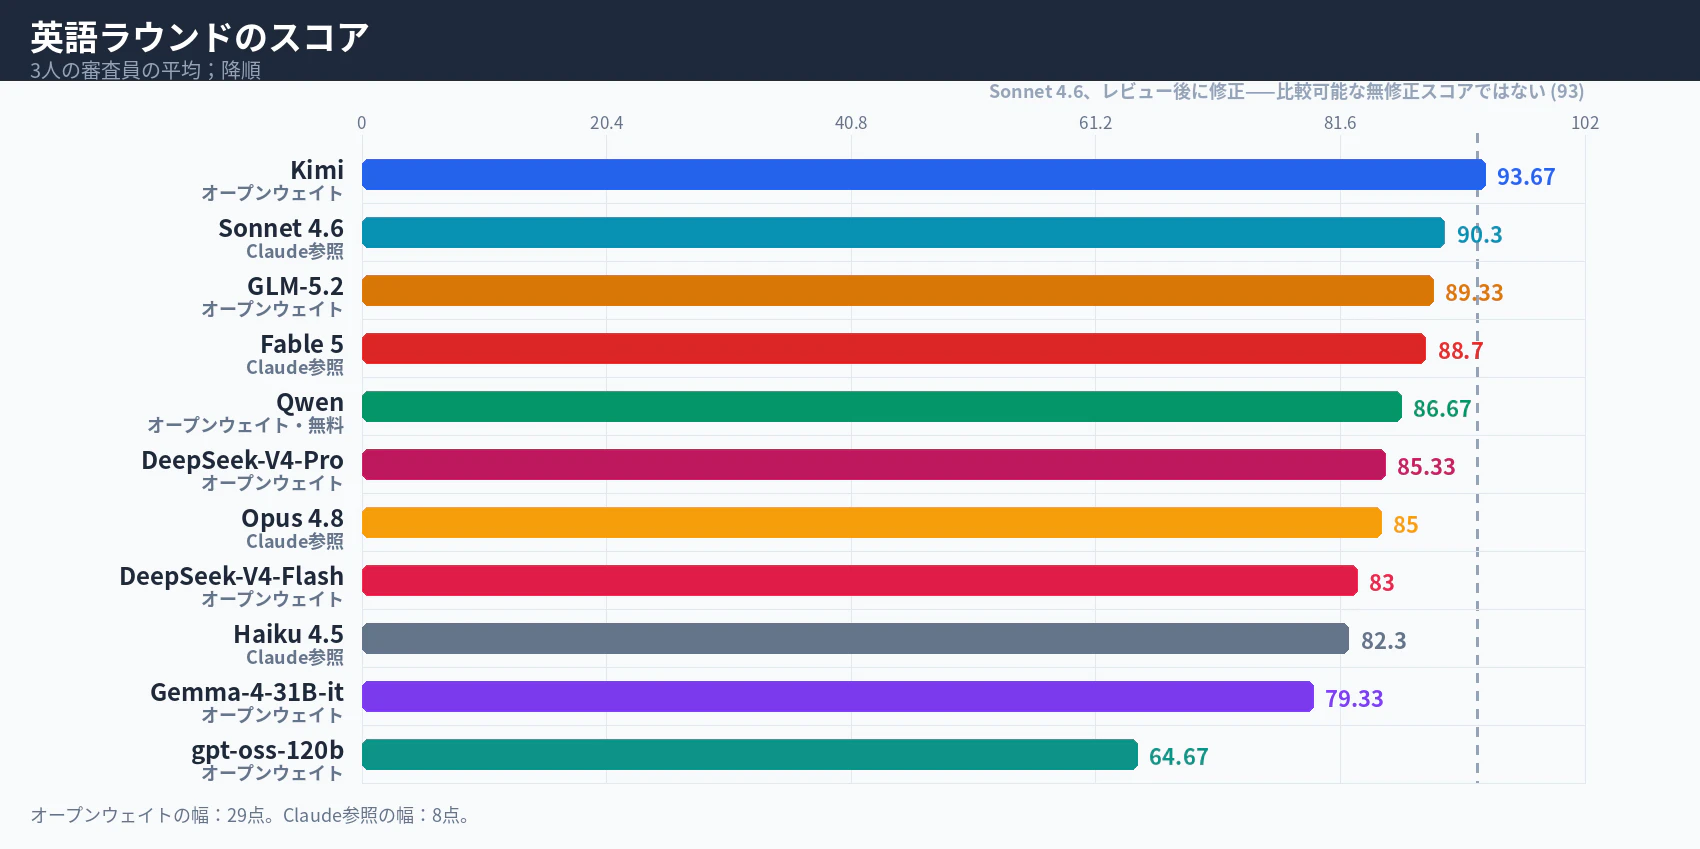Select the axis tick label 81.6
1700x849 pixels.
tap(1340, 122)
